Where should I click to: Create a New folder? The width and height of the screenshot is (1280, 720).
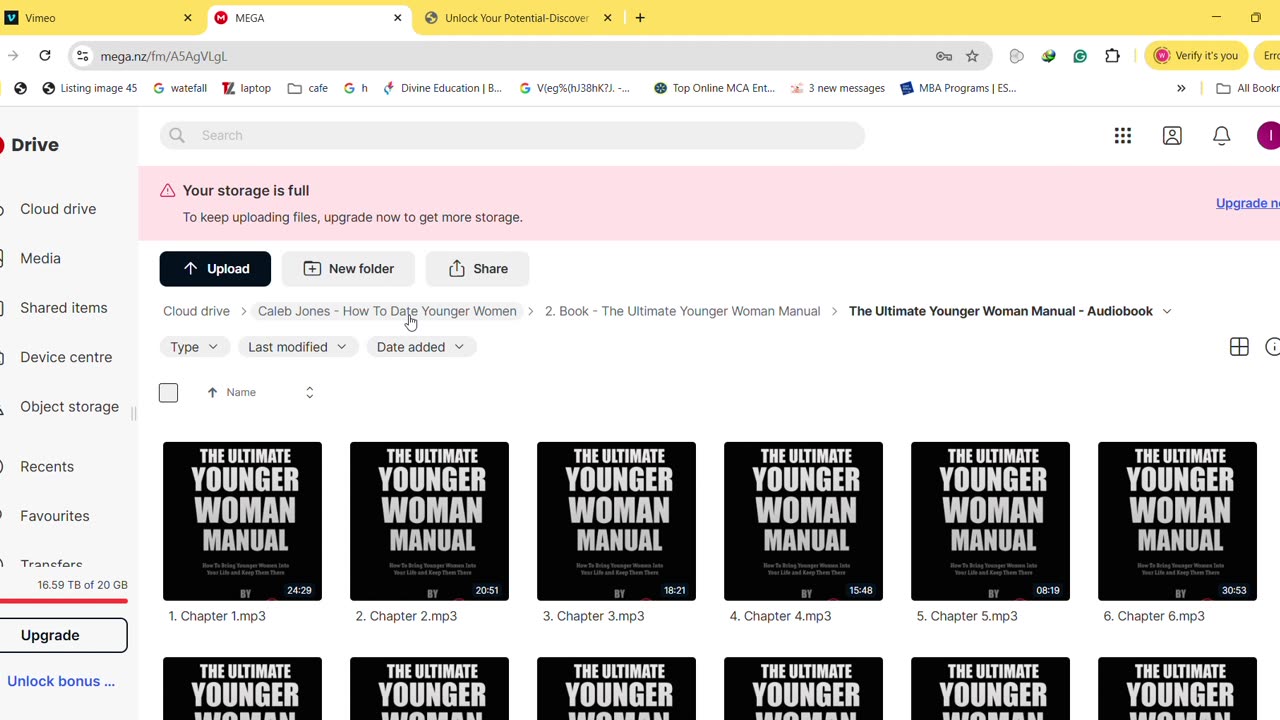pos(348,268)
